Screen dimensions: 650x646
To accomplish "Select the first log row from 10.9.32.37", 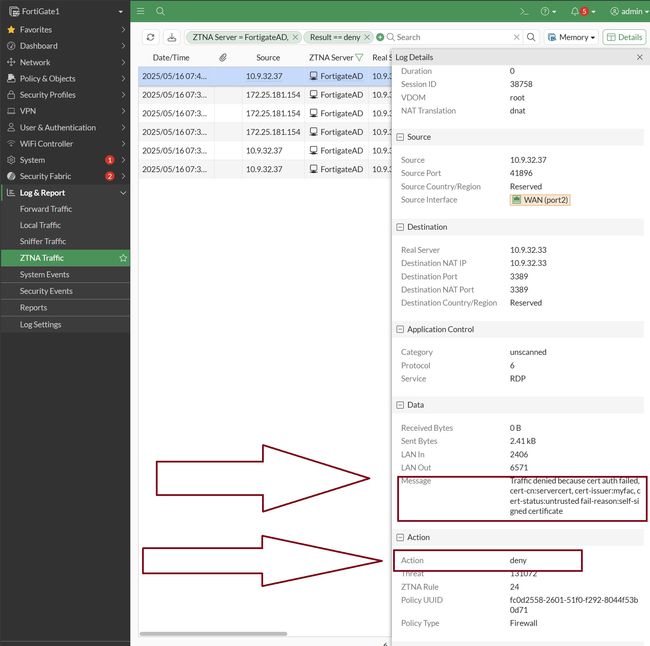I will (264, 76).
